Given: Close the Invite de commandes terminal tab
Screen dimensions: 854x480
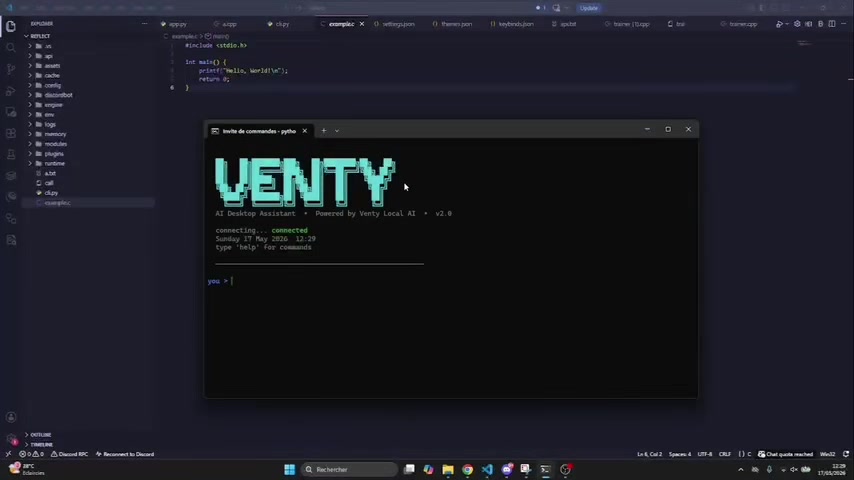Looking at the screenshot, I should click(304, 131).
